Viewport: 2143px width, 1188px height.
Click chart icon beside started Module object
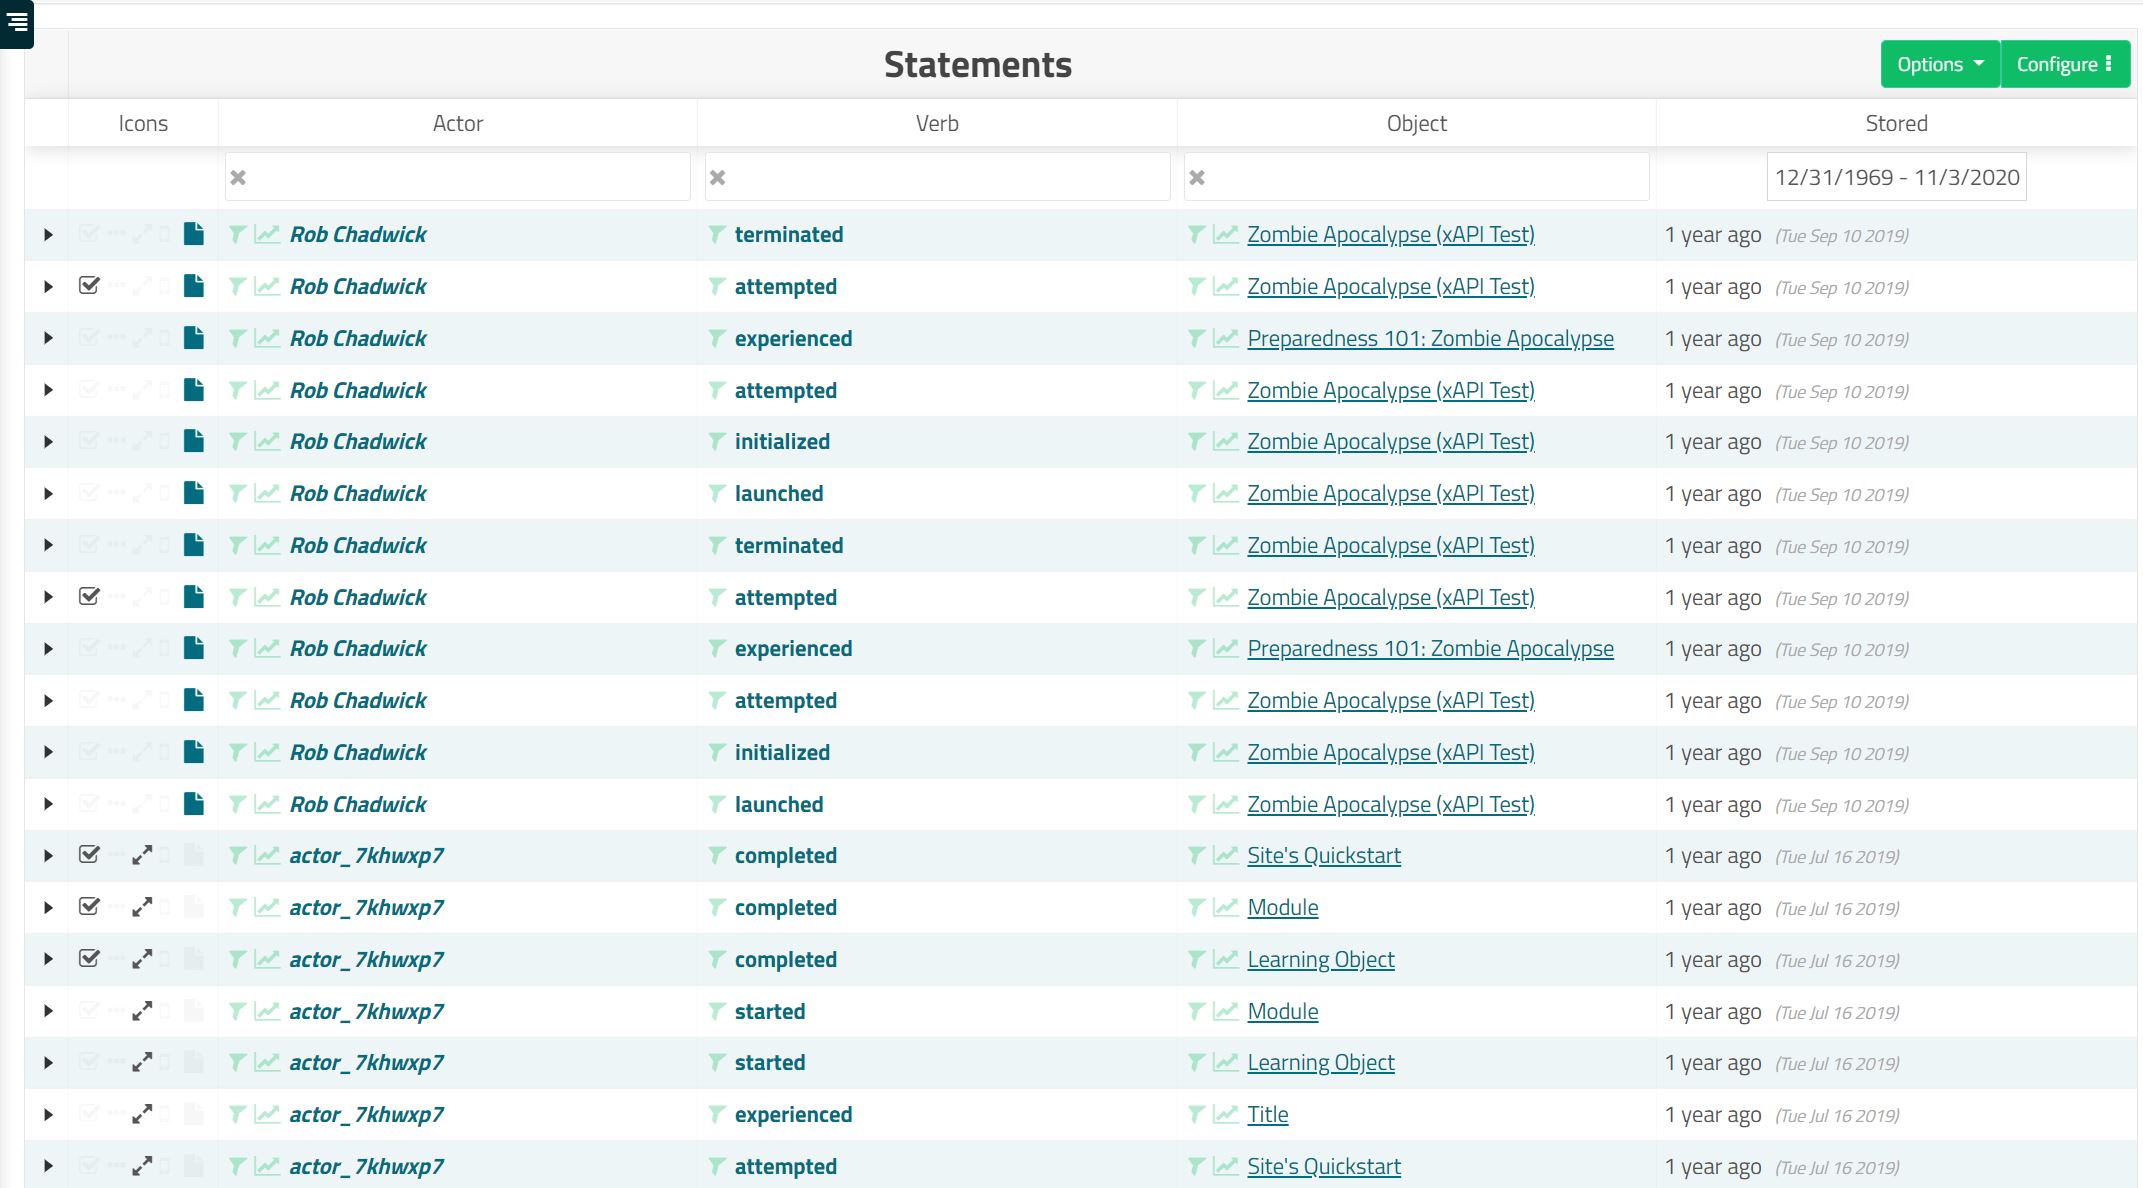pyautogui.click(x=1226, y=1011)
